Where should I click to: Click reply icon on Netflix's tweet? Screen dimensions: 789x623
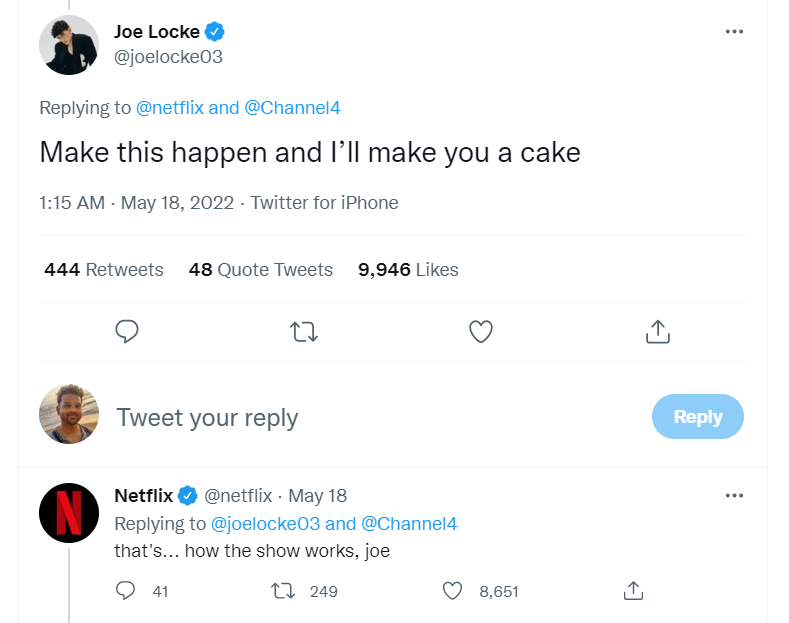126,591
